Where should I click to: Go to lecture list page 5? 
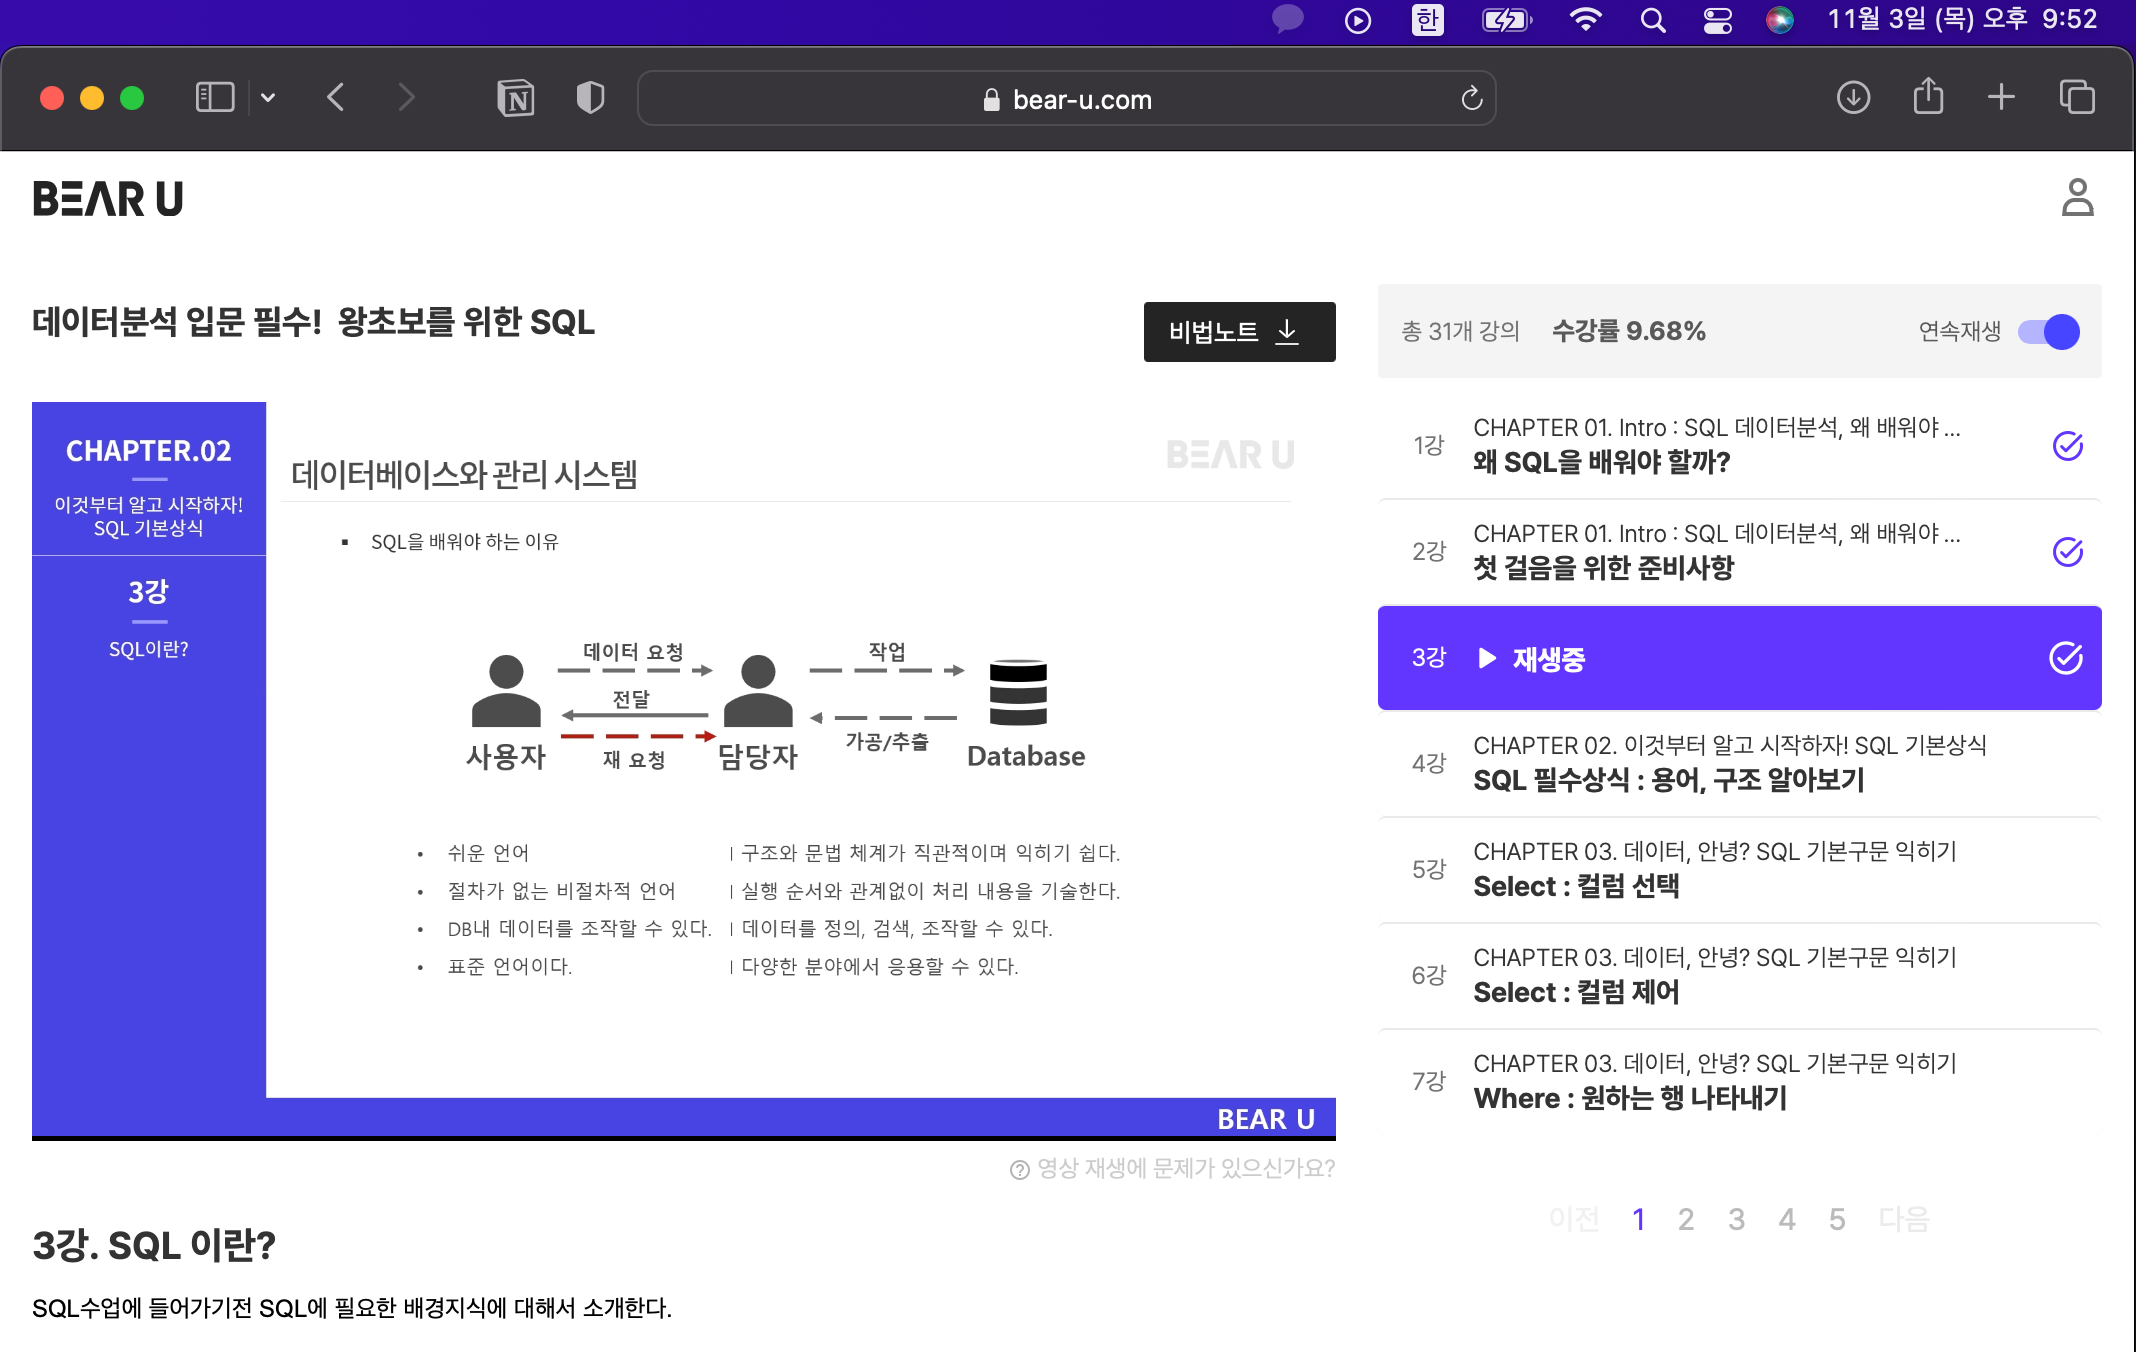coord(1837,1219)
